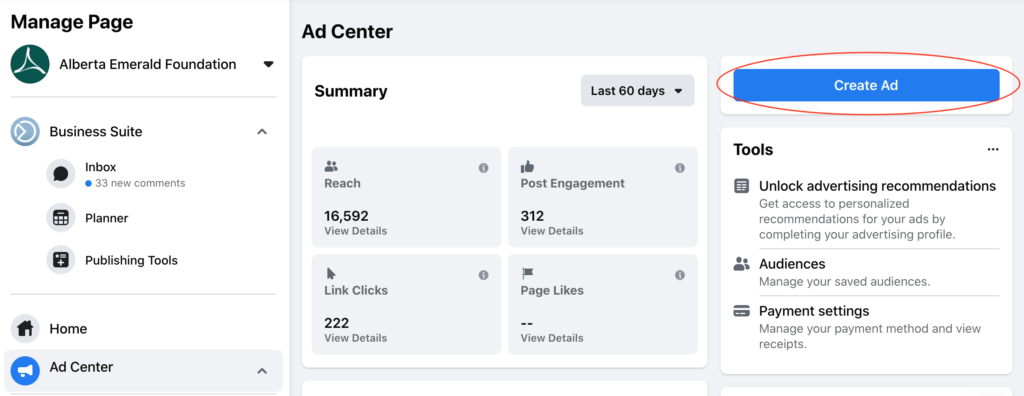This screenshot has height=396, width=1024.
Task: Select Unlock advertising recommendations
Action: click(877, 186)
